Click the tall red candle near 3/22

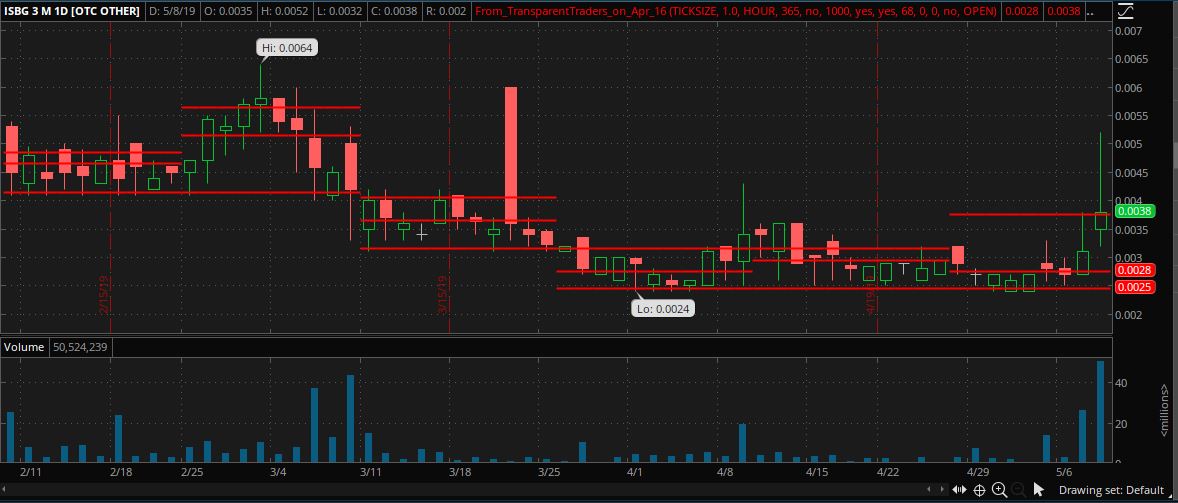[x=511, y=155]
